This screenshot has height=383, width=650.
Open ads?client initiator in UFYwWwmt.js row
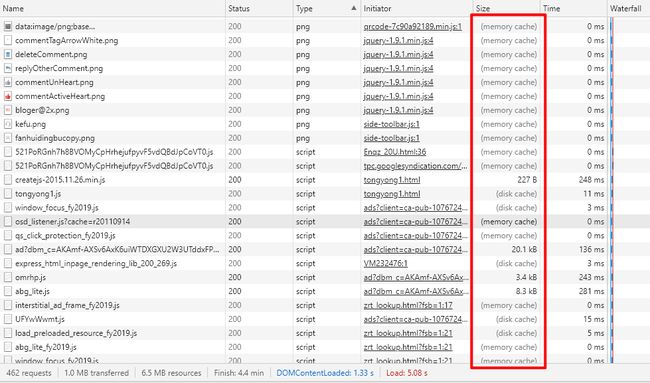[415, 319]
